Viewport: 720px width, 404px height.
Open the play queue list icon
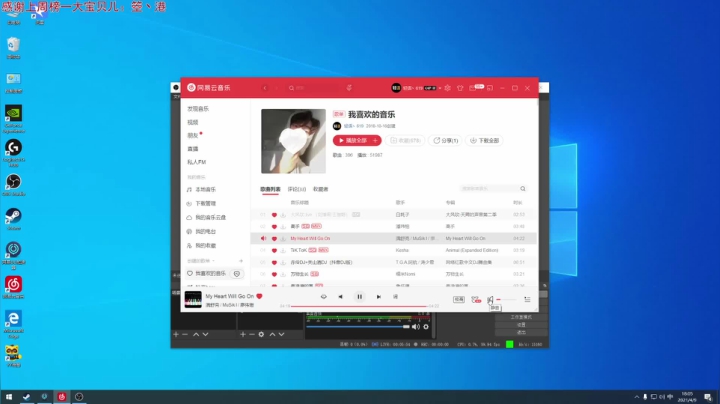point(527,299)
